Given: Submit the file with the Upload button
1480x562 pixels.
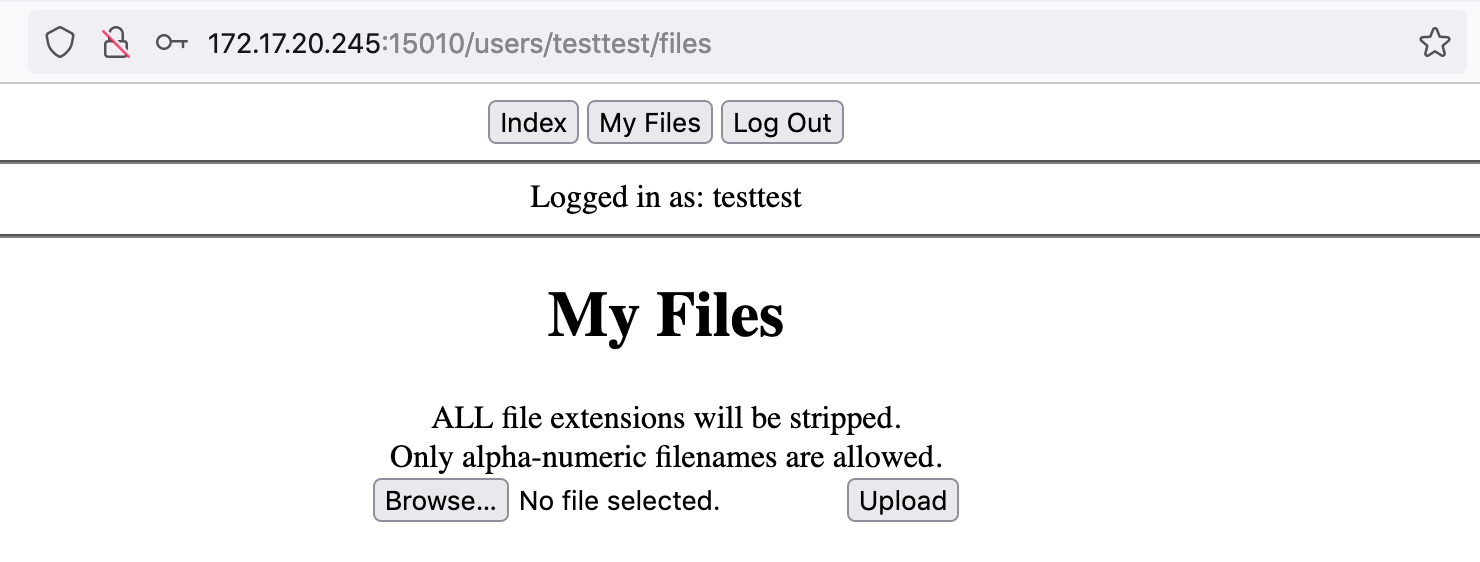Looking at the screenshot, I should pyautogui.click(x=903, y=500).
